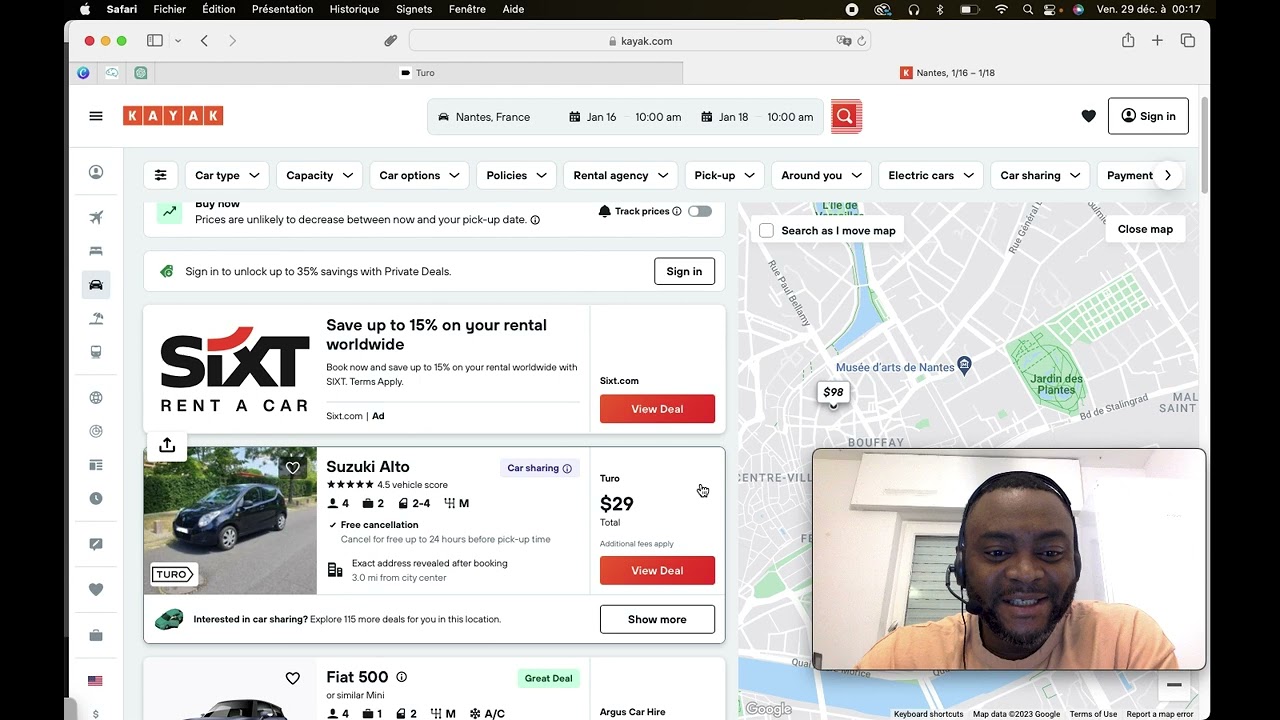The width and height of the screenshot is (1280, 720).
Task: Click Sign in button in header
Action: pyautogui.click(x=1148, y=116)
